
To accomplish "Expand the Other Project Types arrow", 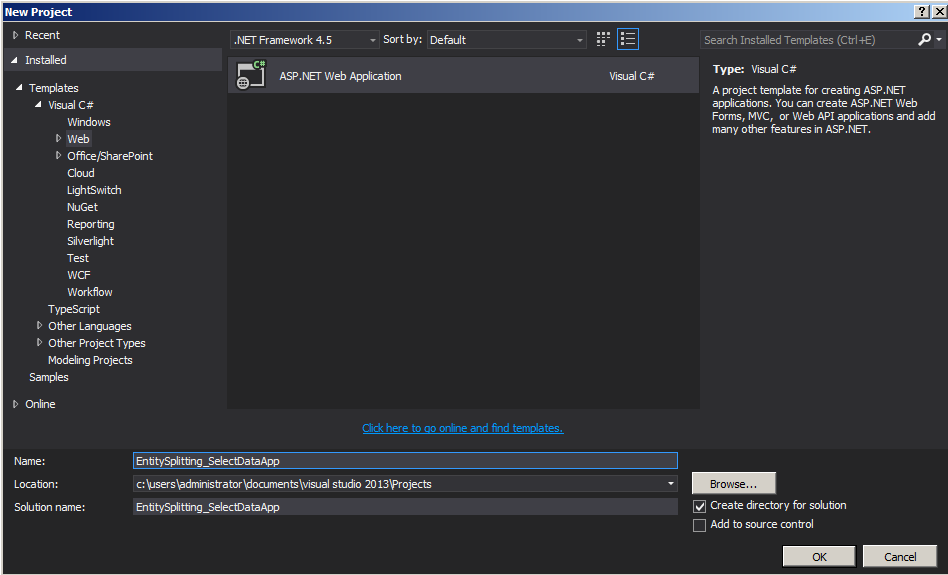I will coord(39,342).
